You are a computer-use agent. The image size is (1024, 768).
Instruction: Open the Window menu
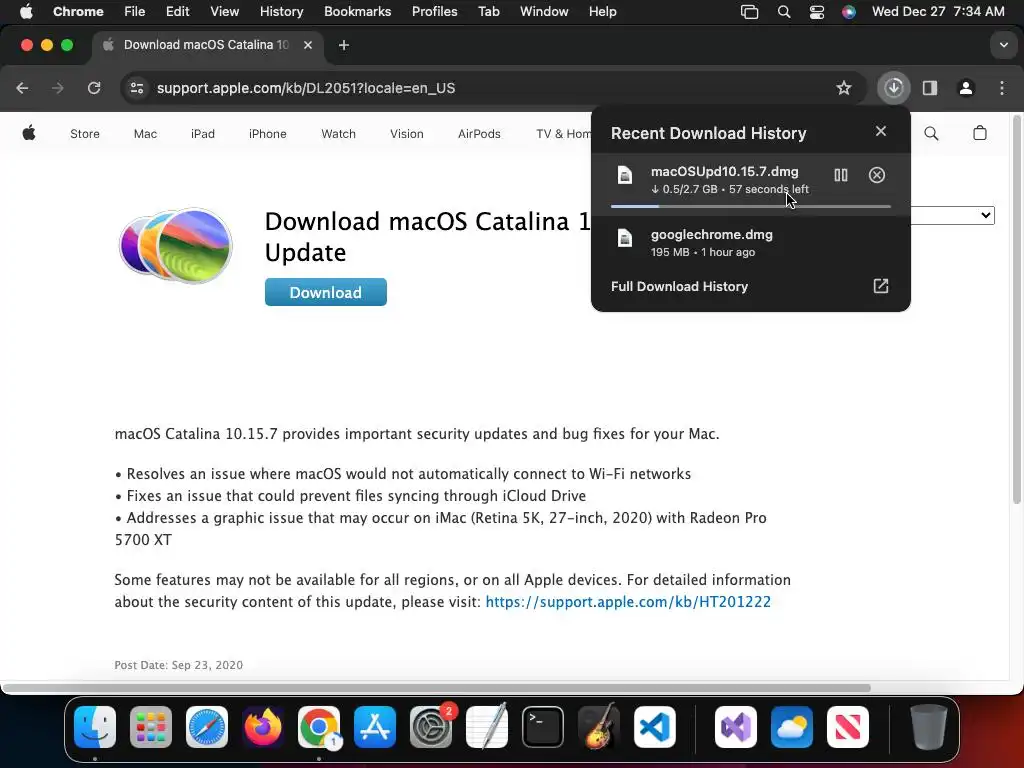point(544,12)
